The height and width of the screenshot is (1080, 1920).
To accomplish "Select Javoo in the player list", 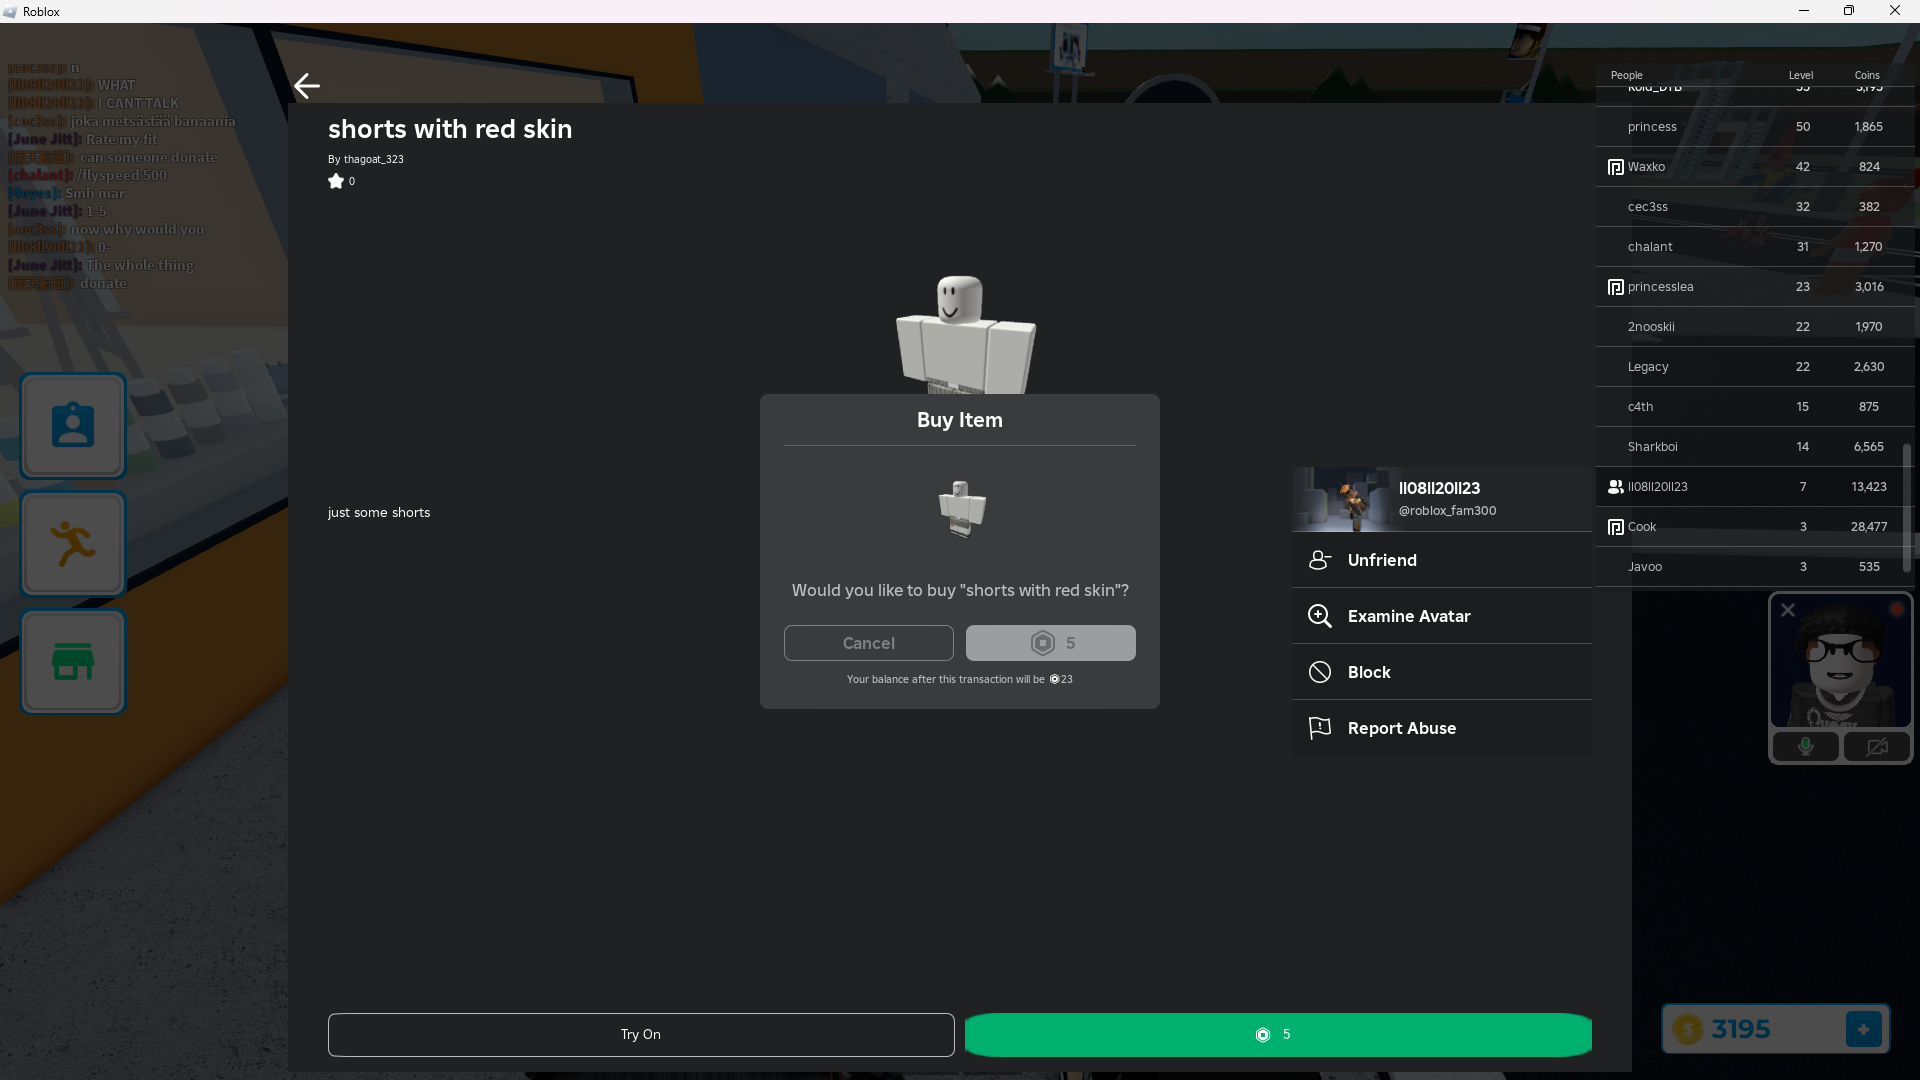I will (x=1755, y=567).
